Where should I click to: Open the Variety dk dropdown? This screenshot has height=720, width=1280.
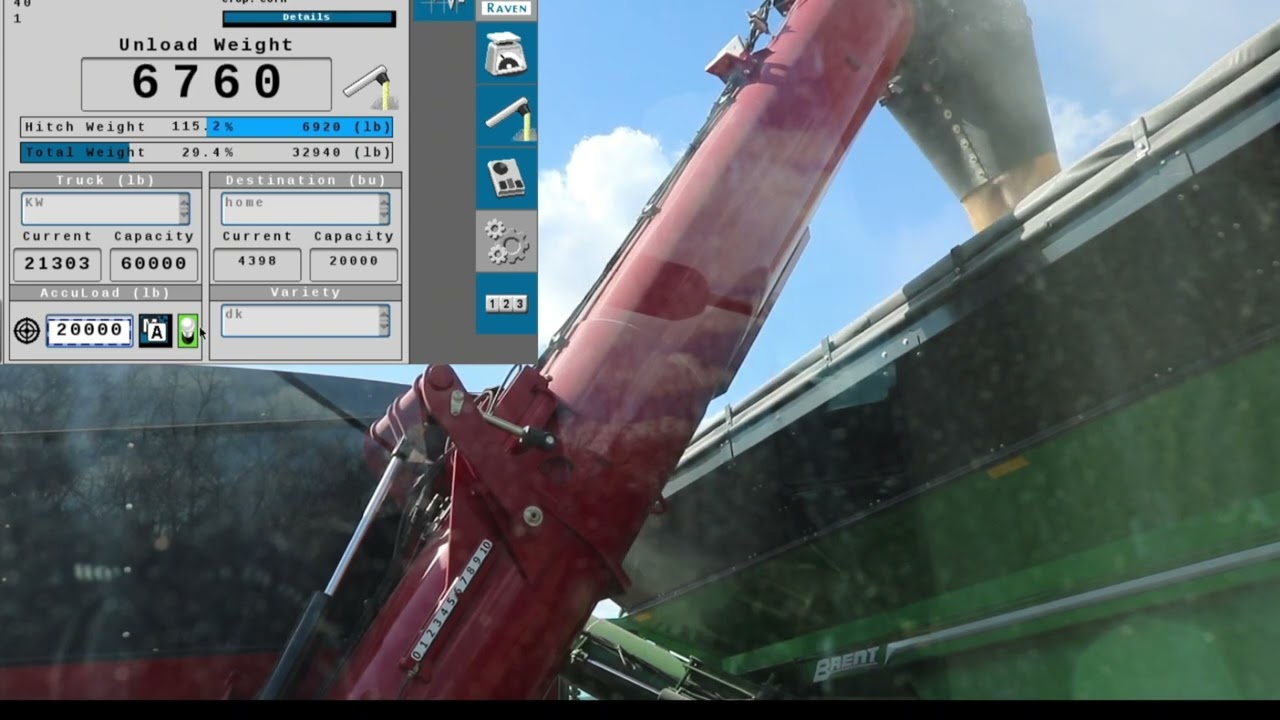pyautogui.click(x=305, y=320)
